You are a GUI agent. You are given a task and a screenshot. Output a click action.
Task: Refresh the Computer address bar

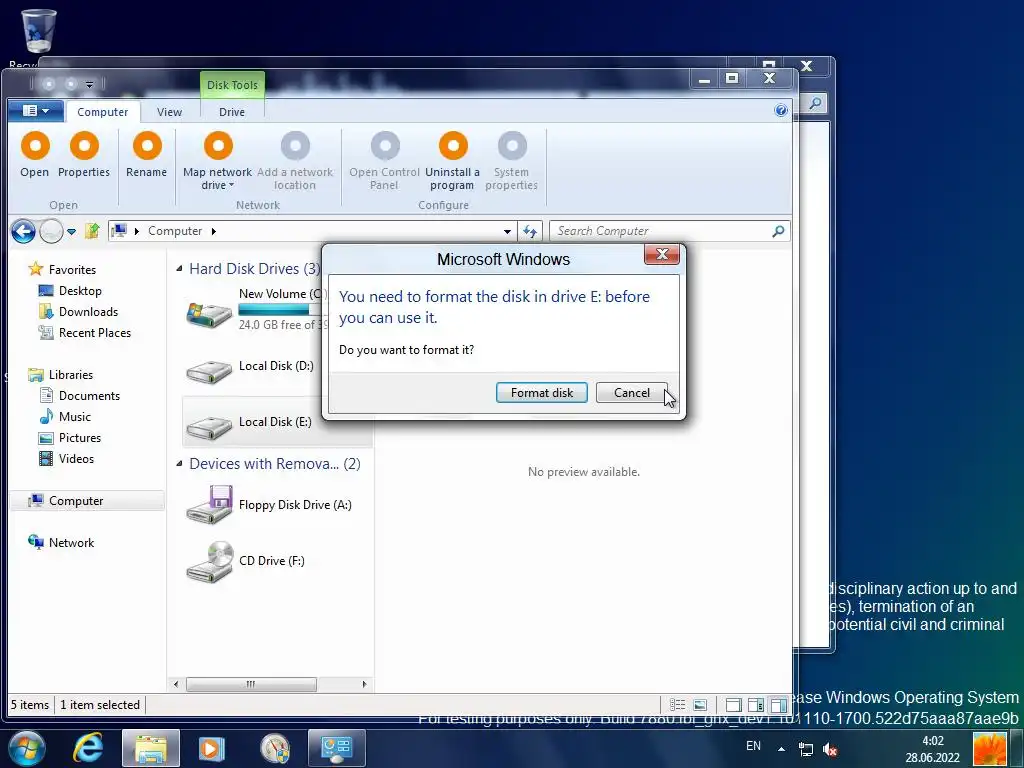tap(530, 231)
